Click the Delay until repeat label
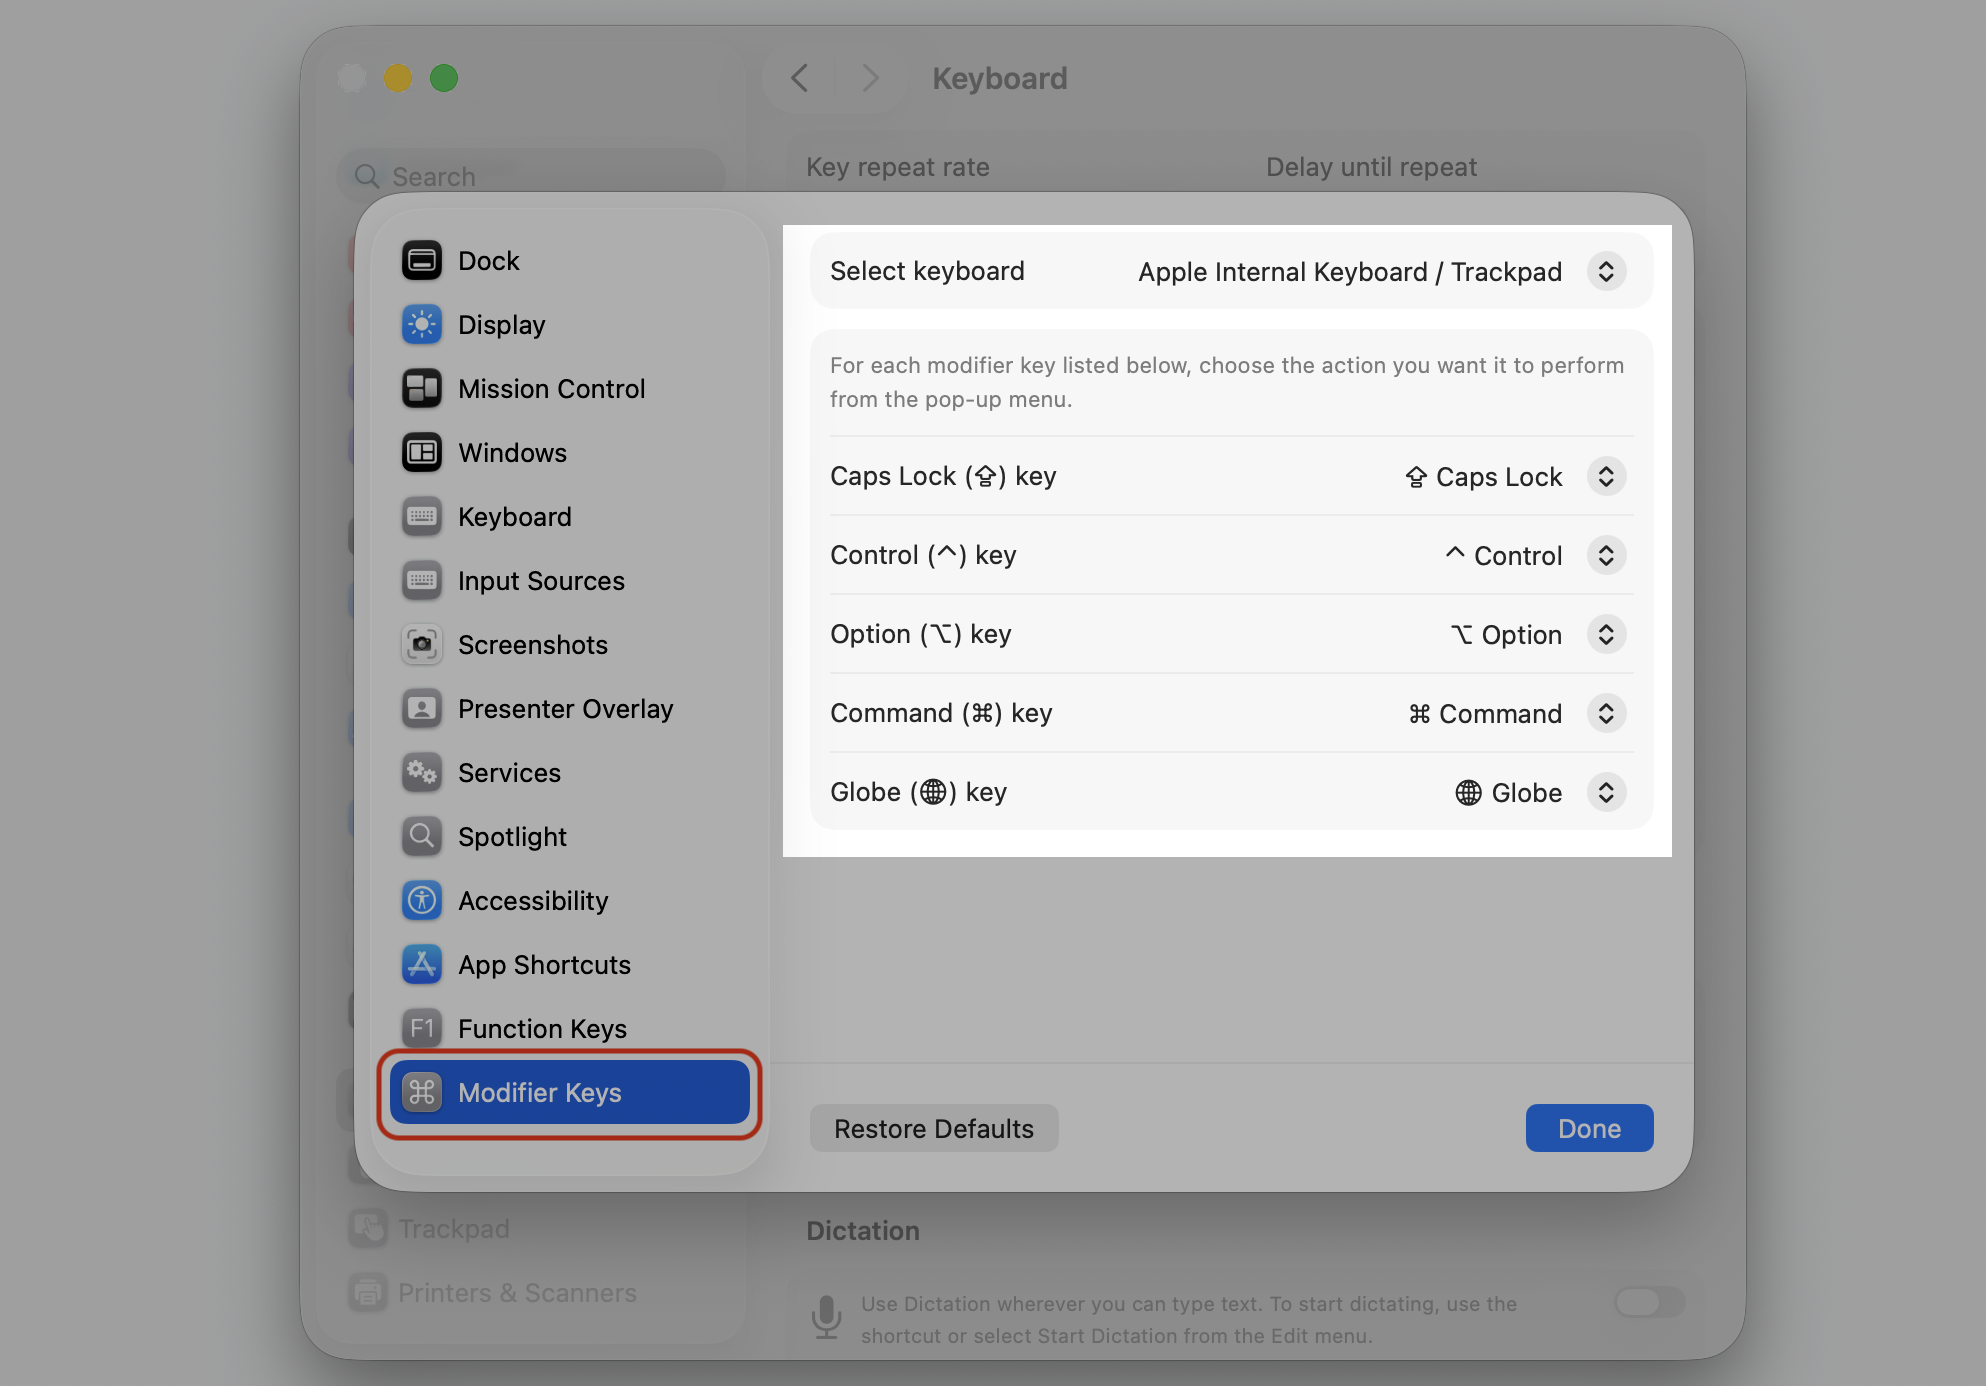The image size is (1986, 1386). (1371, 167)
